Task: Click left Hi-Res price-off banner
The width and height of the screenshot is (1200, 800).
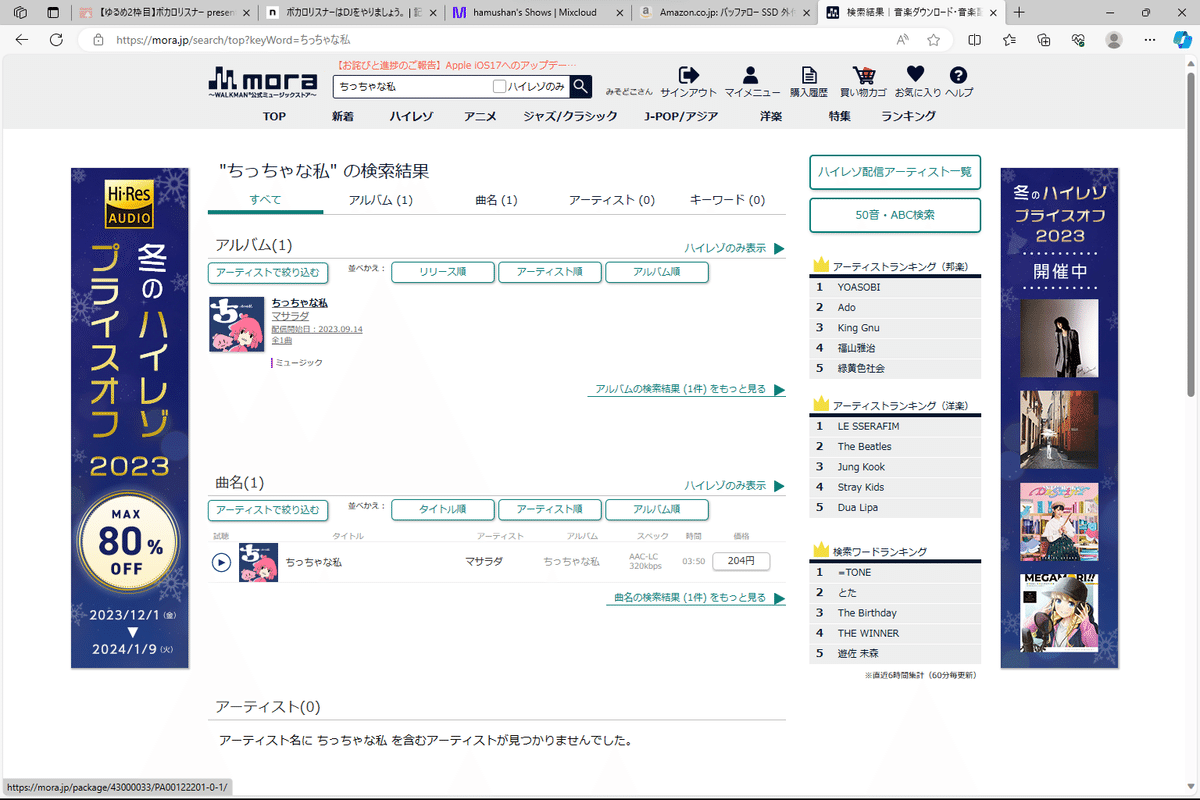Action: click(130, 418)
